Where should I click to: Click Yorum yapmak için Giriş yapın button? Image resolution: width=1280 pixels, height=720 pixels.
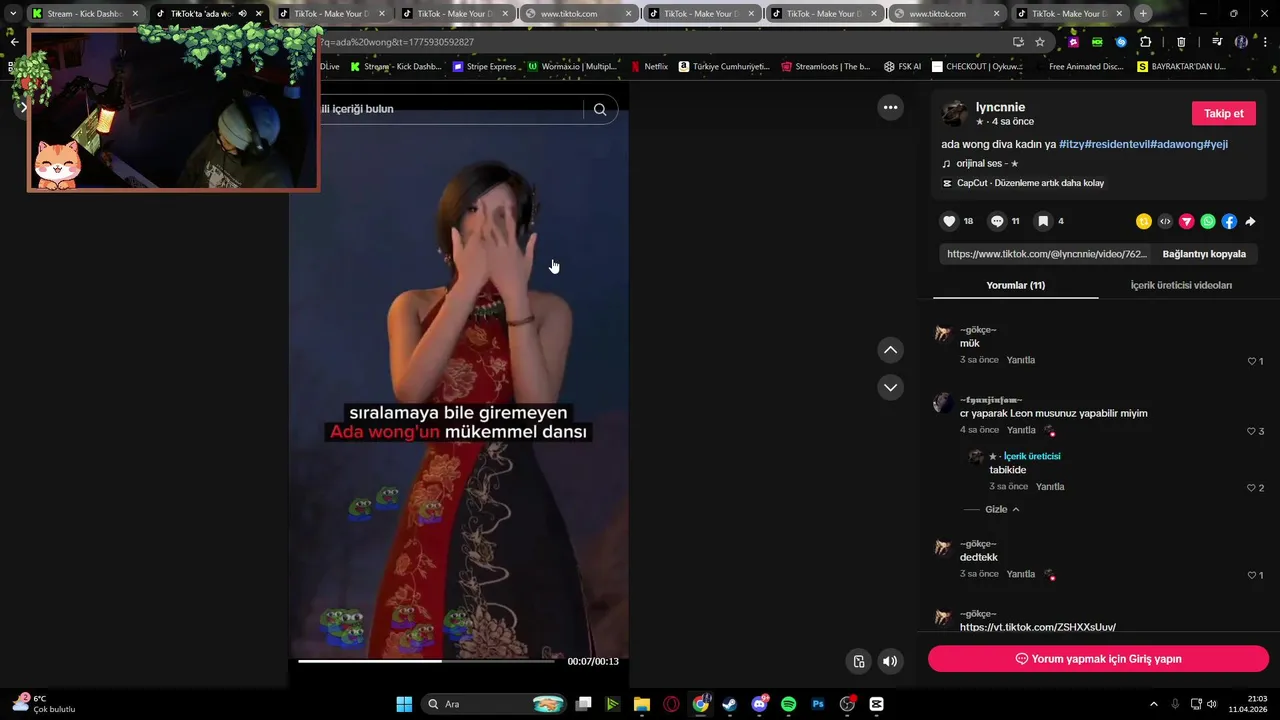(1098, 659)
